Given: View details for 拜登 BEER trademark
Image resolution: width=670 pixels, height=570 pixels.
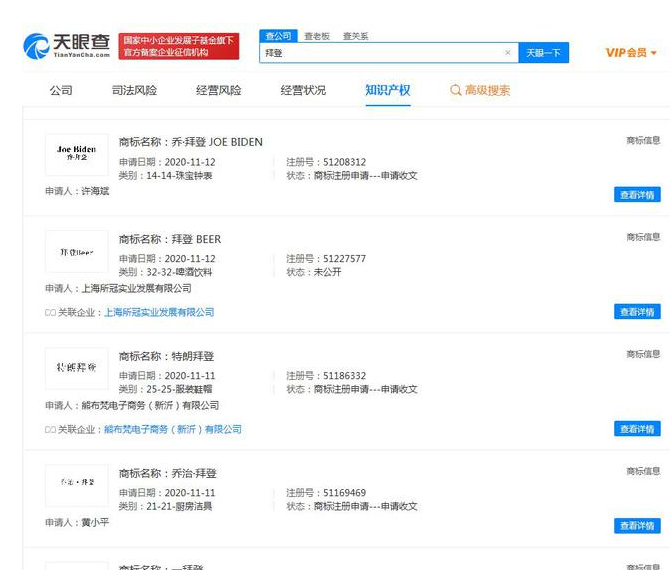Looking at the screenshot, I should pos(637,312).
